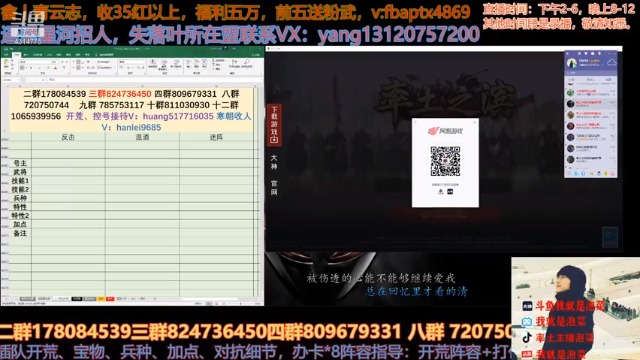Screen dimensions: 640x360
Task: Open the font name dropdown in Excel
Action: (51, 62)
